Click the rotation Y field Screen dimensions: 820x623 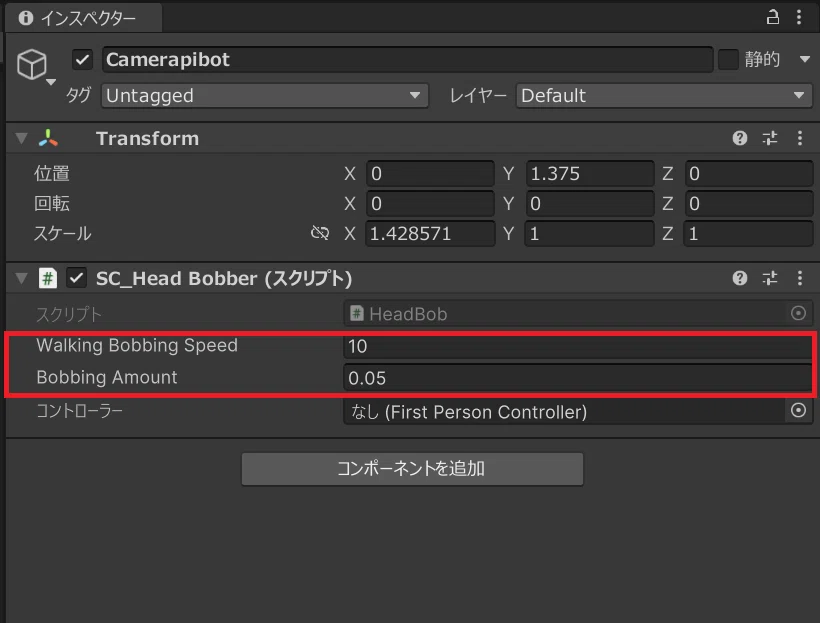[x=590, y=203]
